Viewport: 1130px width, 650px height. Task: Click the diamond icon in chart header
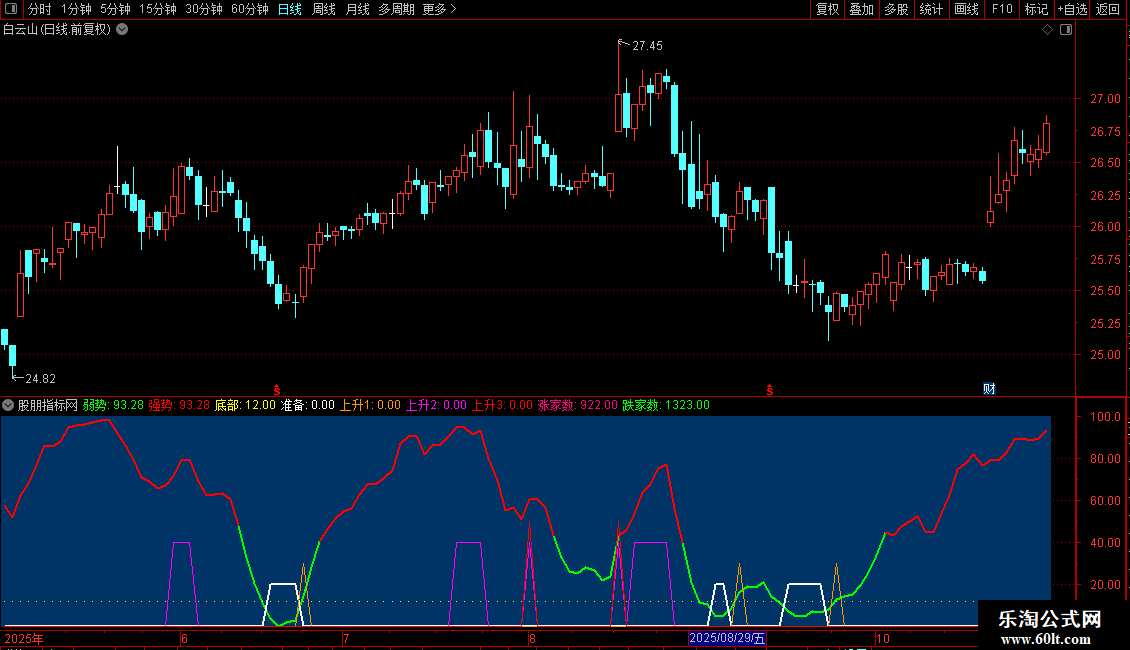1047,30
